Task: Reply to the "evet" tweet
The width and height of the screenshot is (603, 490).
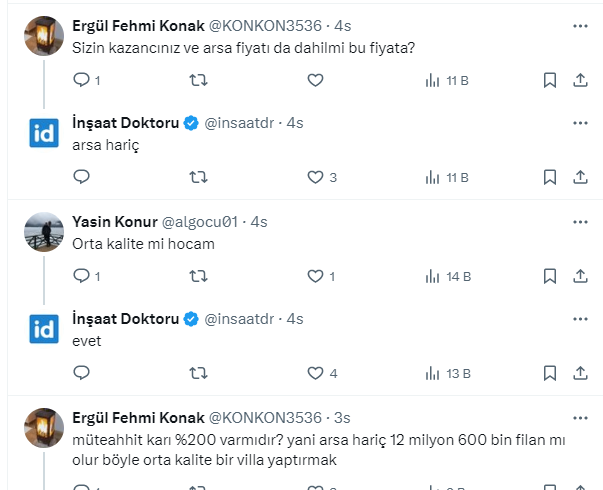Action: click(82, 373)
